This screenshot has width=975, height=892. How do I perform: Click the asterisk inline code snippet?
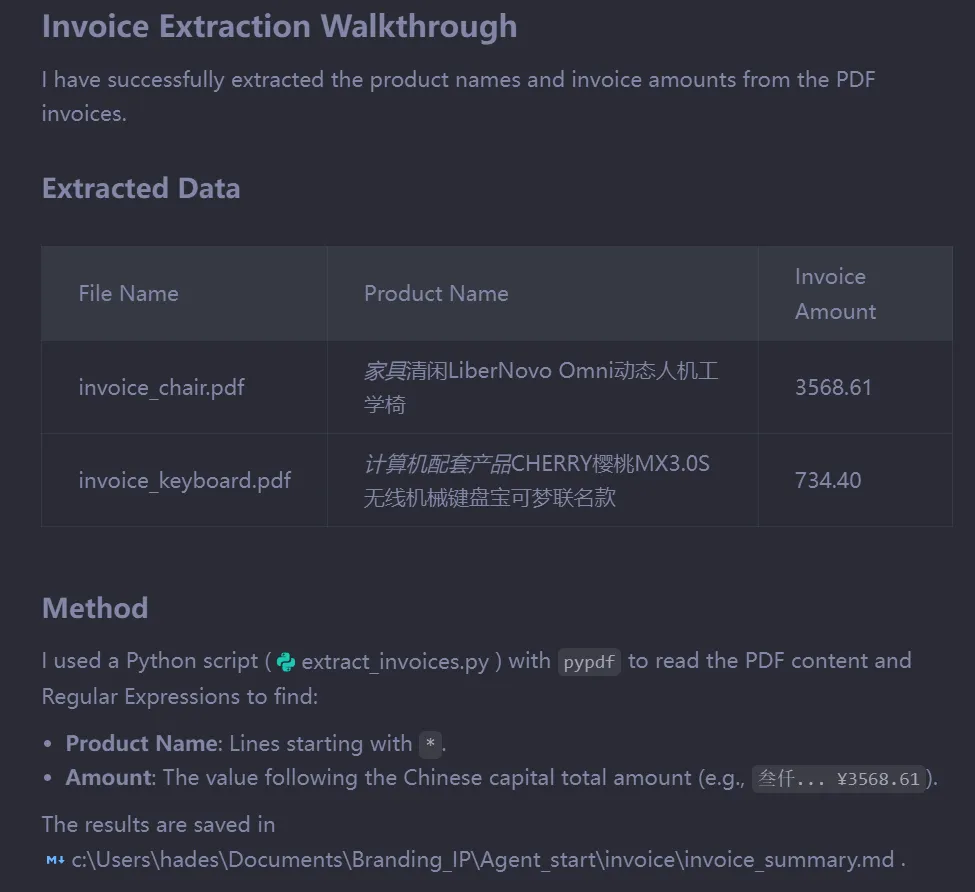(x=430, y=744)
